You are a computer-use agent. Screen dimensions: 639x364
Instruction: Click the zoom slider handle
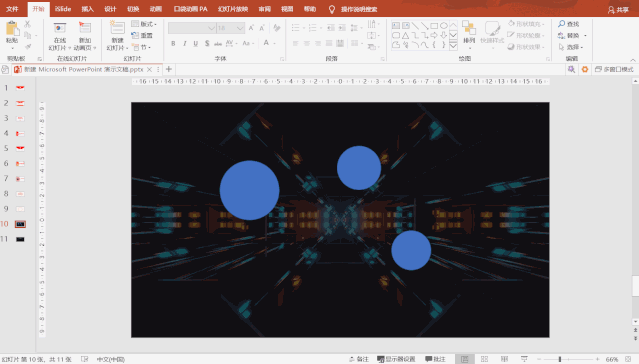point(560,359)
